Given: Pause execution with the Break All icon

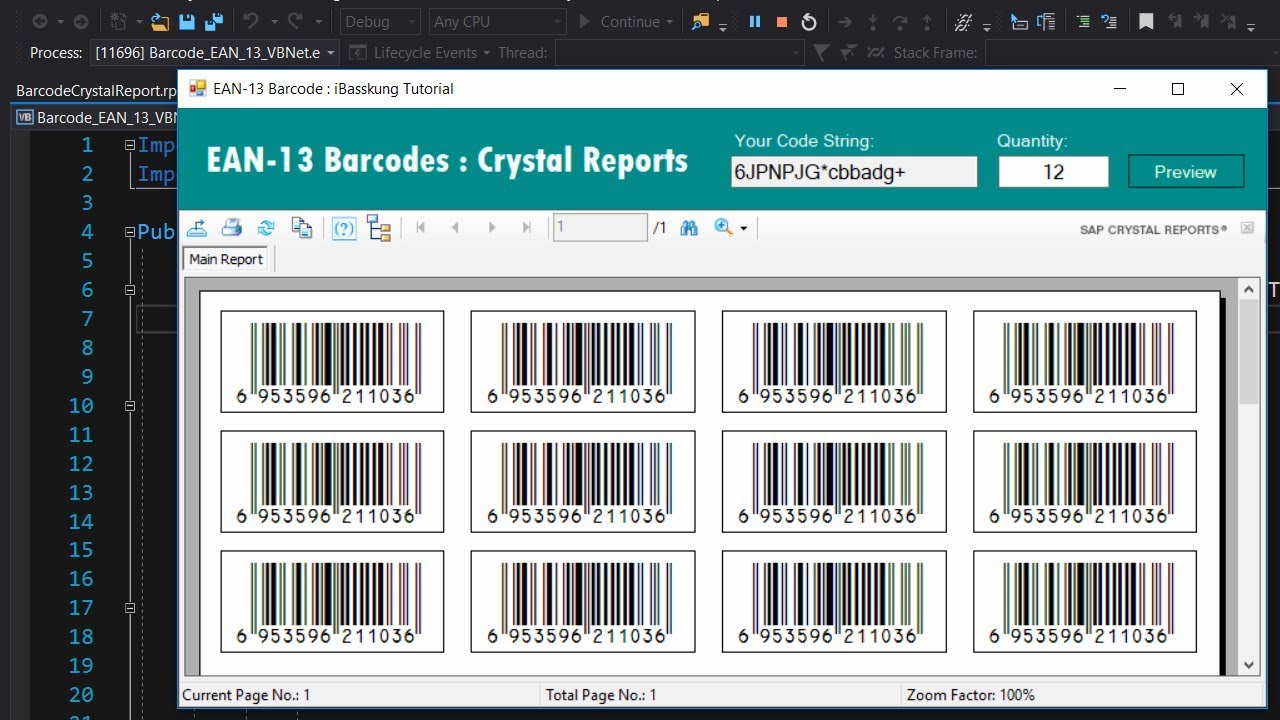Looking at the screenshot, I should [x=755, y=22].
